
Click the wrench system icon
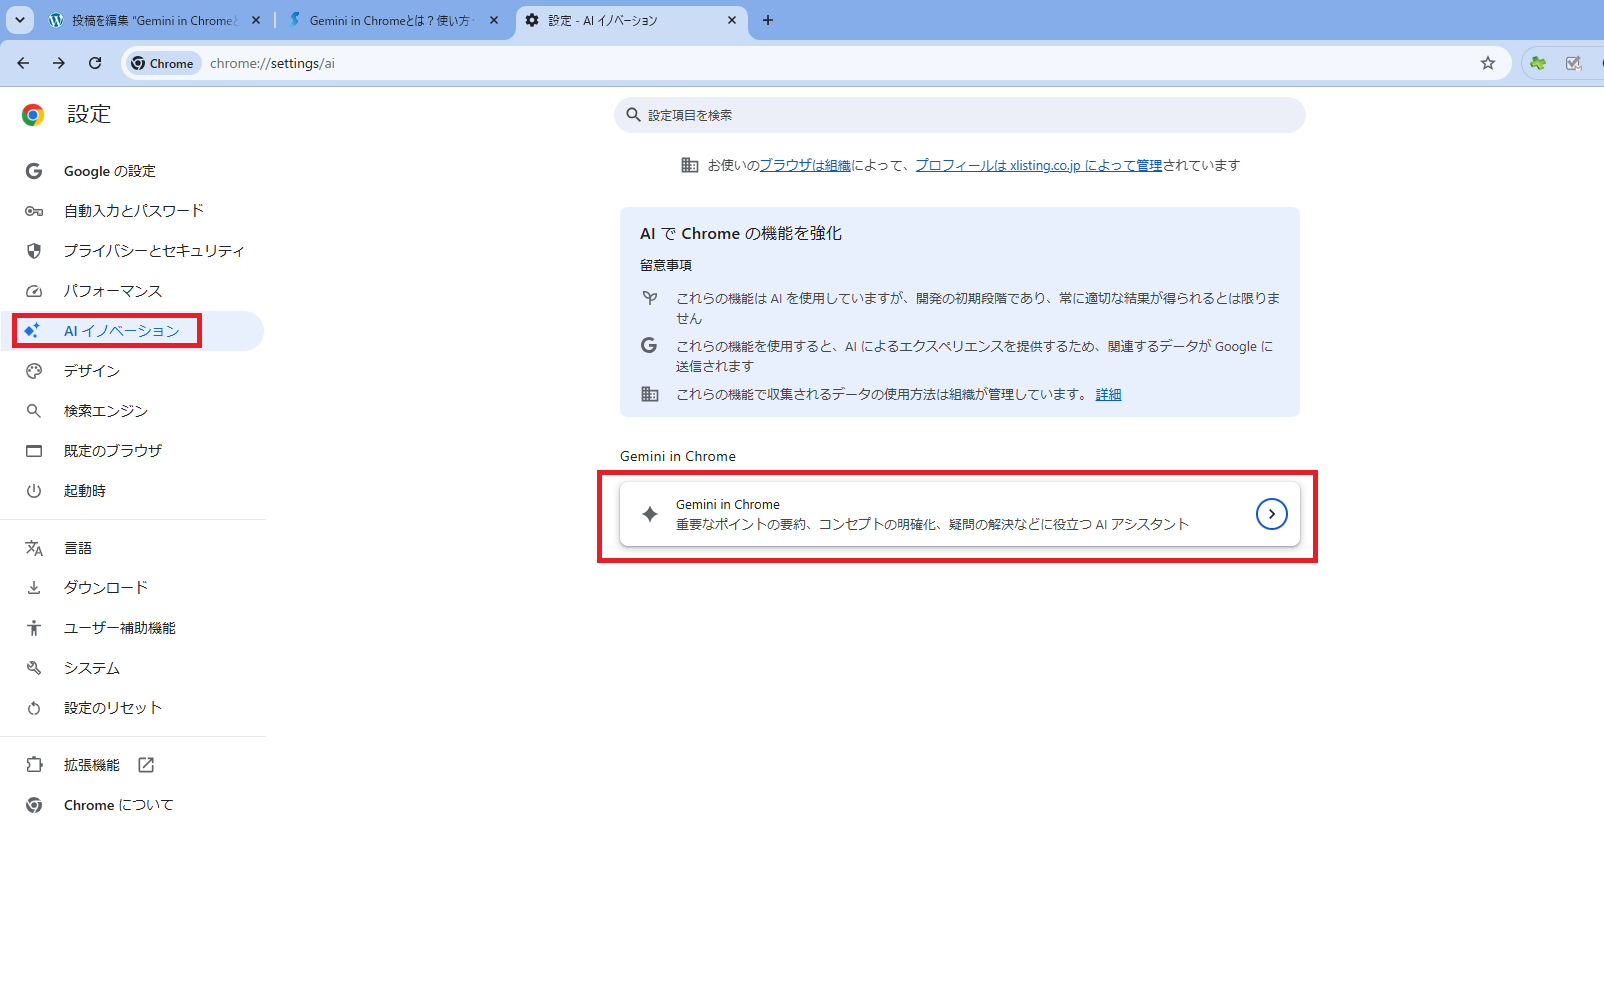(x=34, y=668)
